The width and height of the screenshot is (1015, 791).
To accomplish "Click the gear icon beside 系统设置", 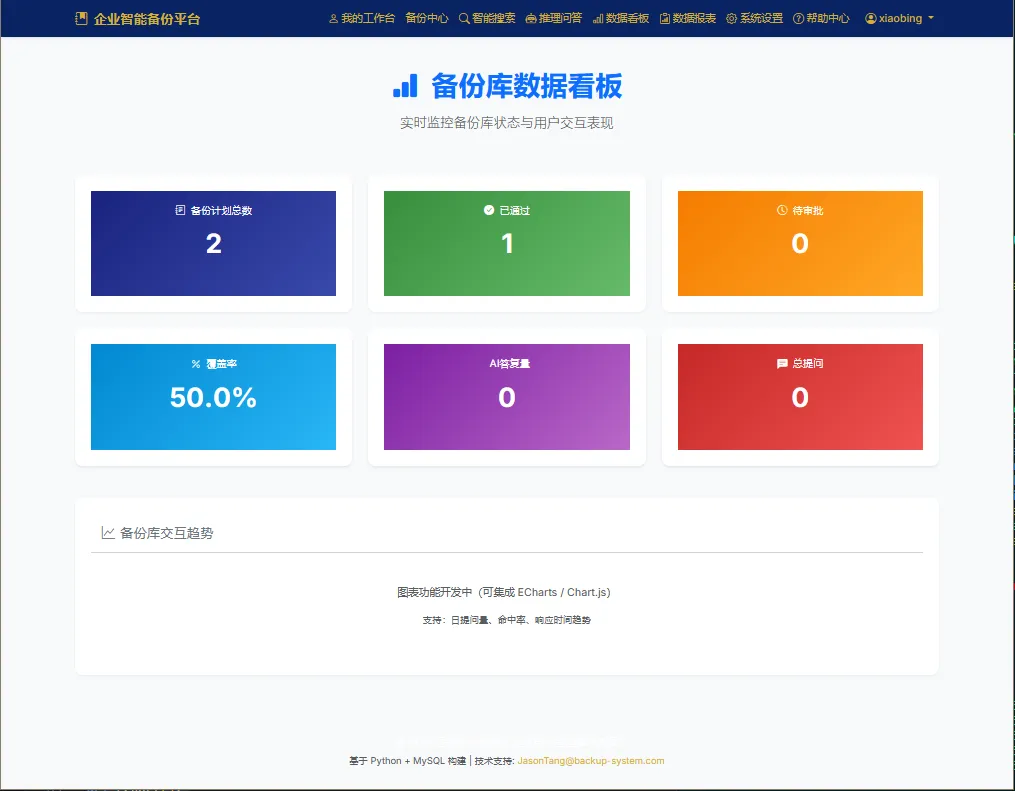I will [x=731, y=19].
